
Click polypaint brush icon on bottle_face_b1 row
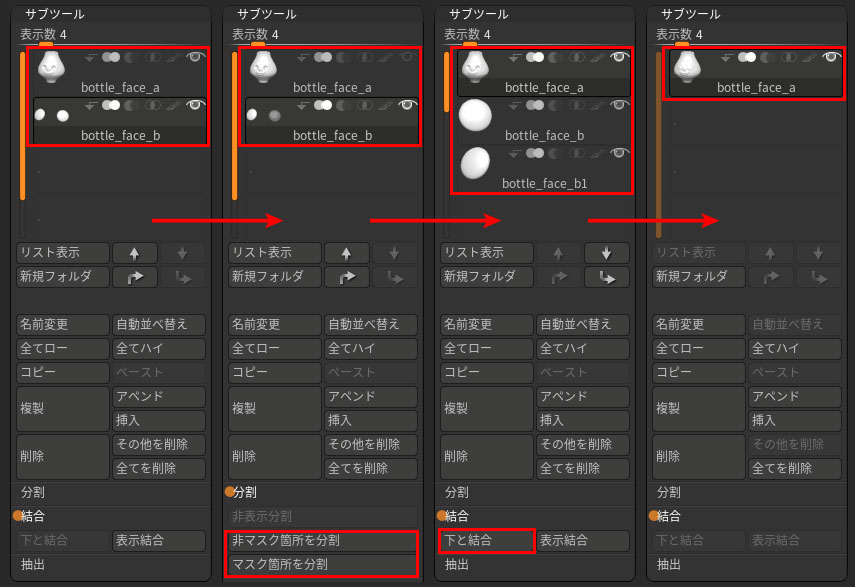(598, 153)
